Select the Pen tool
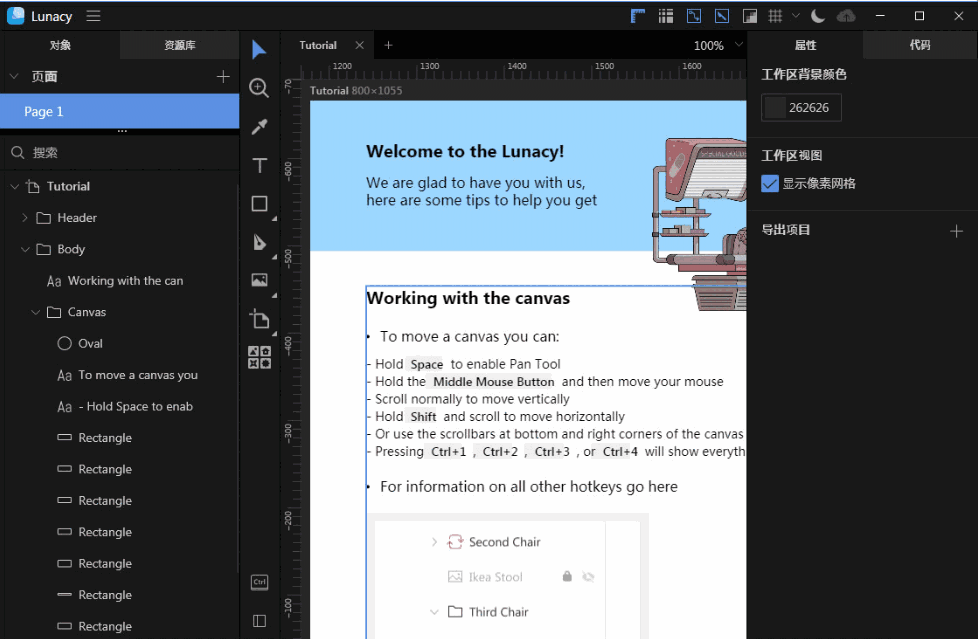978x639 pixels. tap(259, 242)
